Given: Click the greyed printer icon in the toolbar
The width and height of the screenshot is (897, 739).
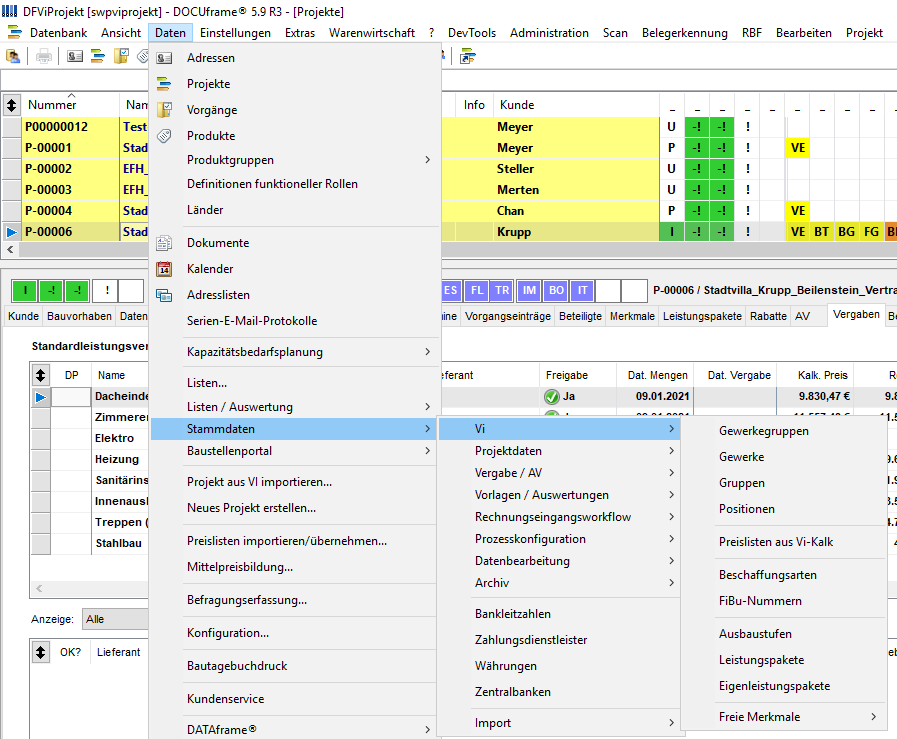Looking at the screenshot, I should (x=43, y=57).
